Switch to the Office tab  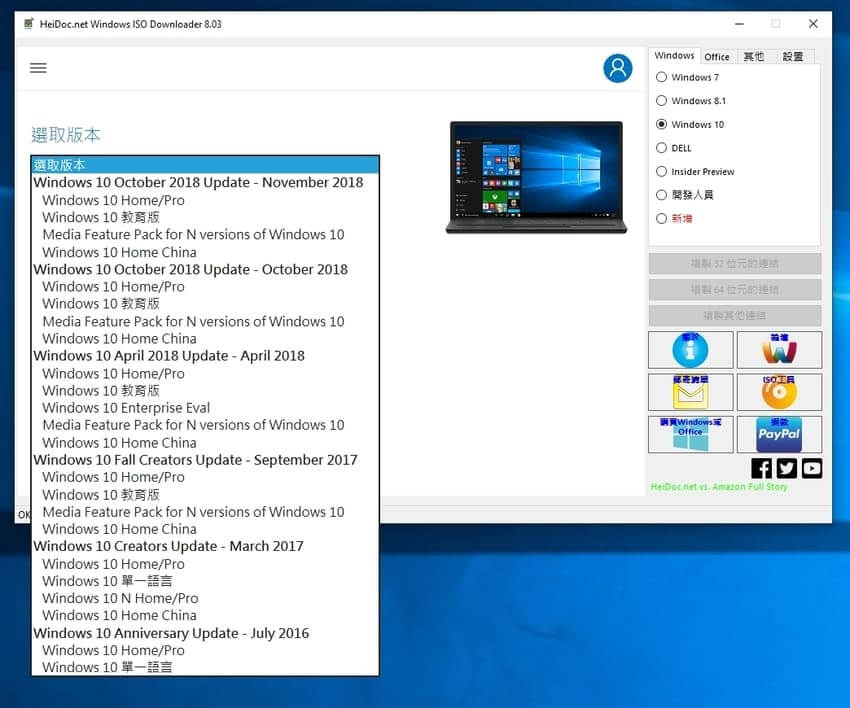click(717, 57)
